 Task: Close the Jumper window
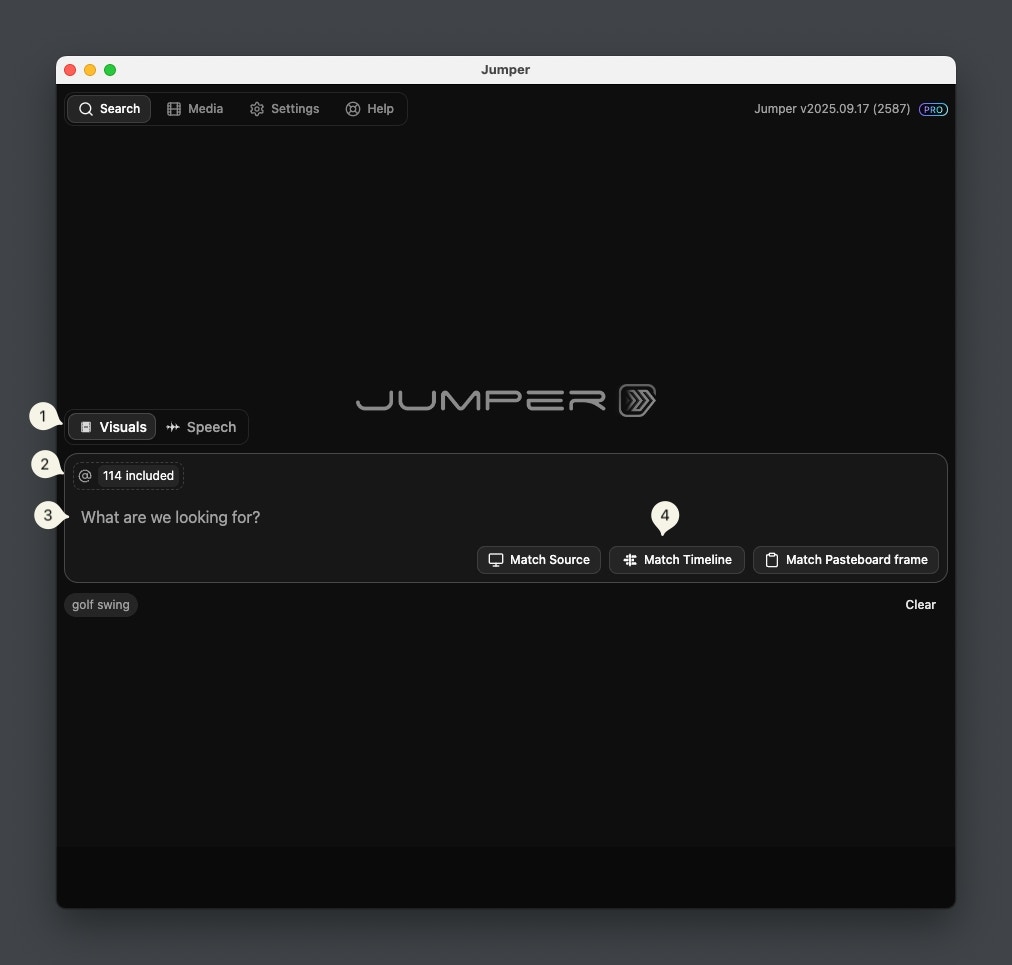[x=70, y=70]
